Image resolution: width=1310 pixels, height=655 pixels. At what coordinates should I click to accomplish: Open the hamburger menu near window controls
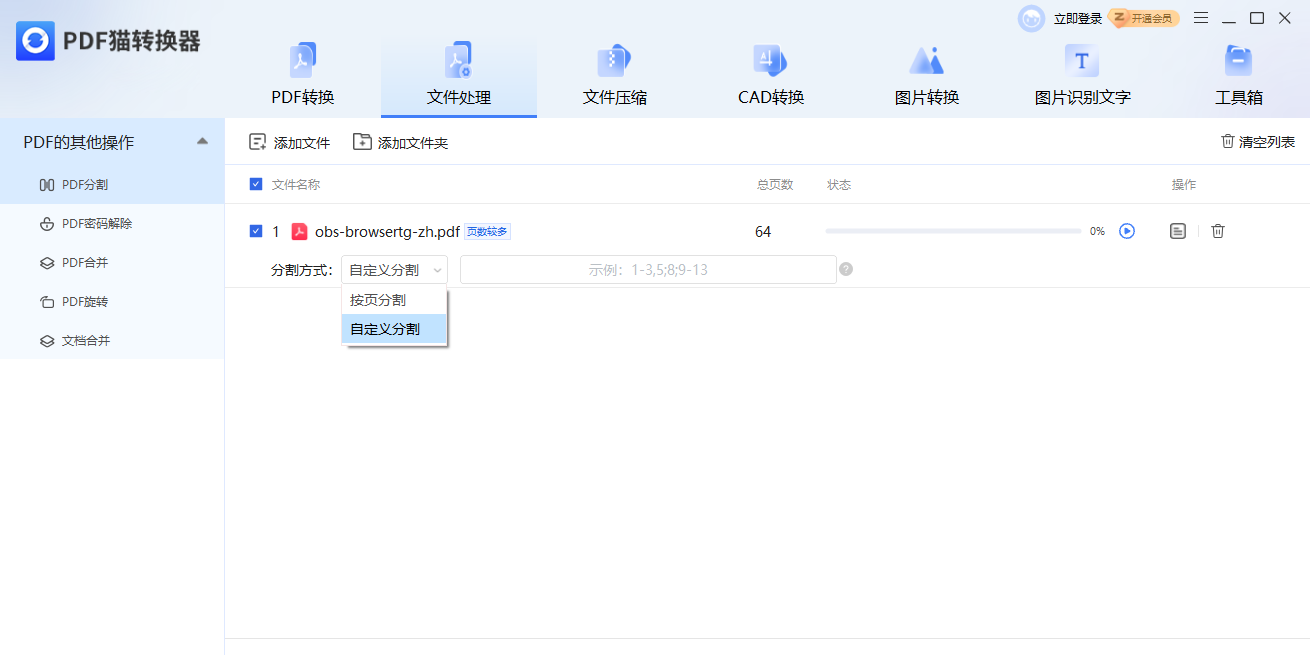point(1201,17)
